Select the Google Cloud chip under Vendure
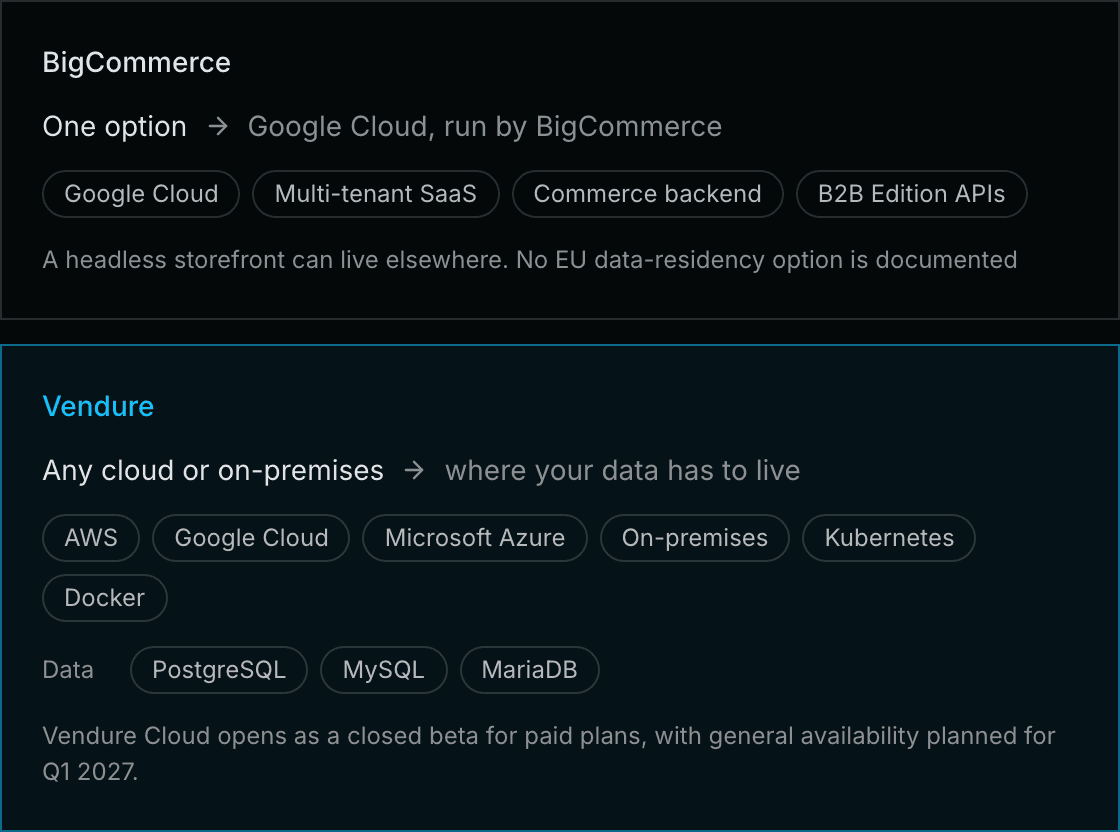 [x=251, y=538]
